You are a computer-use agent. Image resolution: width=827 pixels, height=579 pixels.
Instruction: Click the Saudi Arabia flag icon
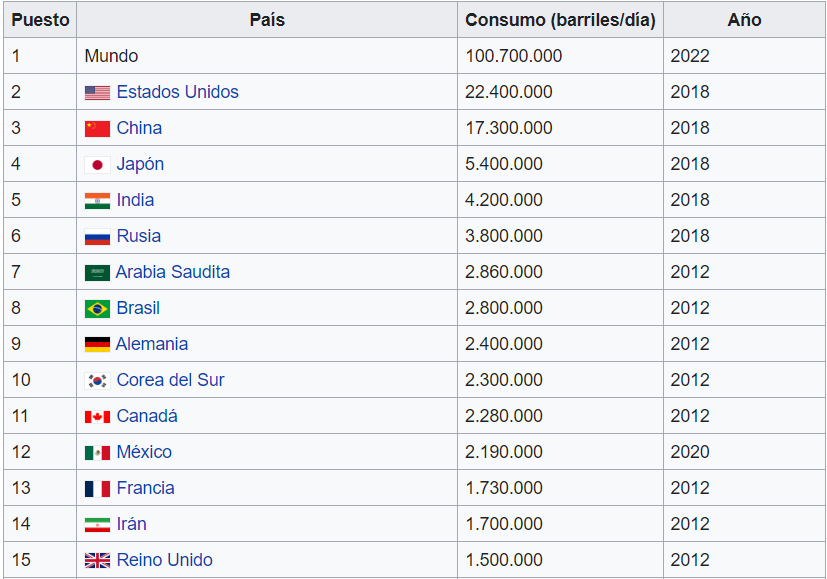tap(96, 272)
